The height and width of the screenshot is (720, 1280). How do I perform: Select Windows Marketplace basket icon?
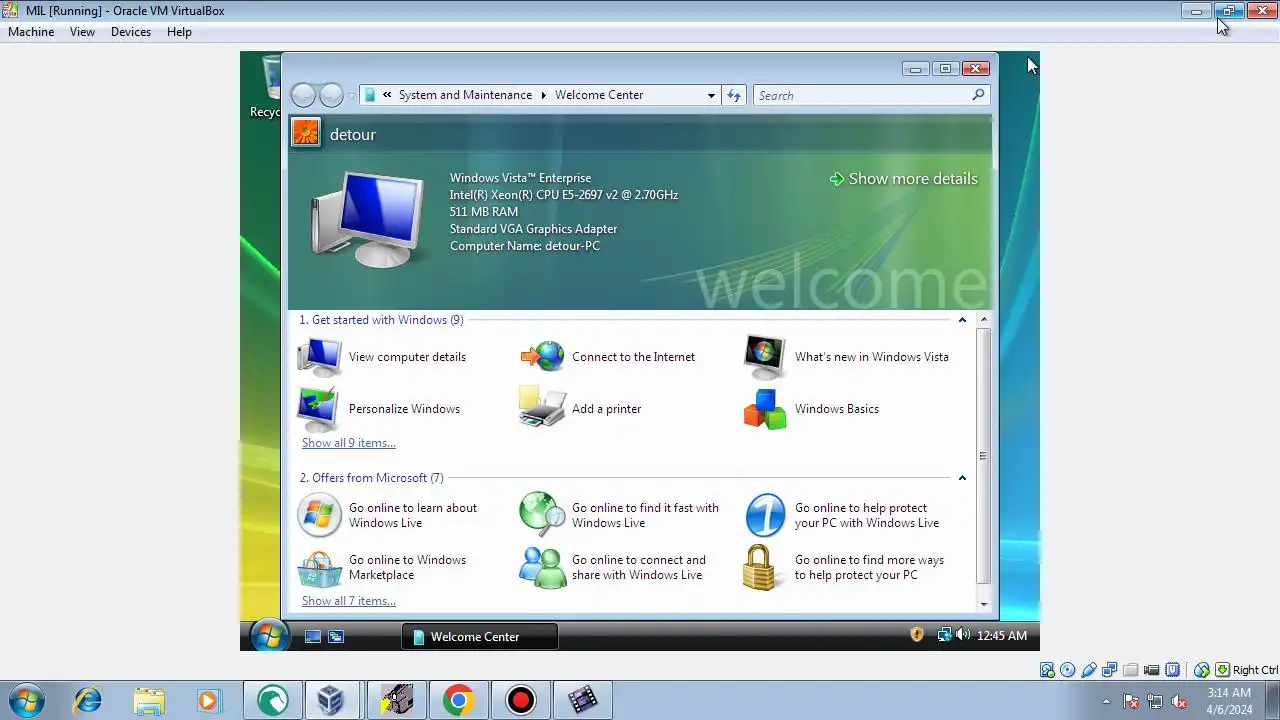(320, 568)
